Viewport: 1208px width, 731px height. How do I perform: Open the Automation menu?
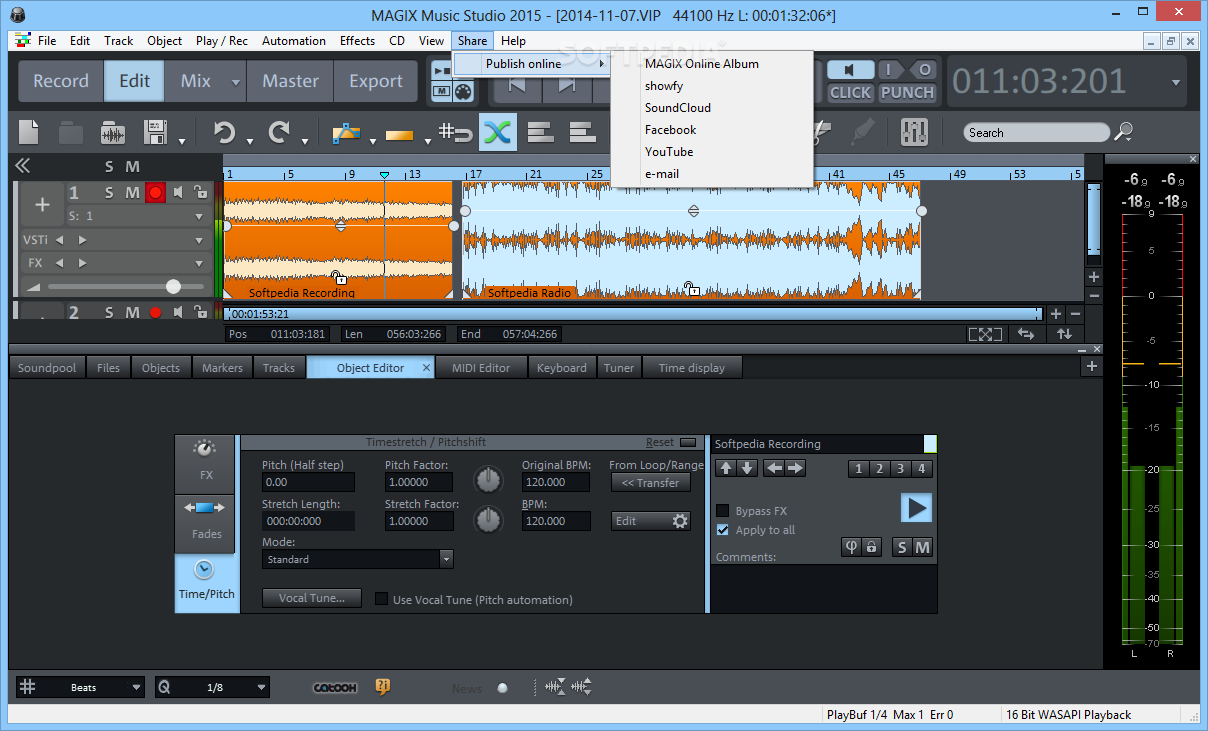pos(294,41)
